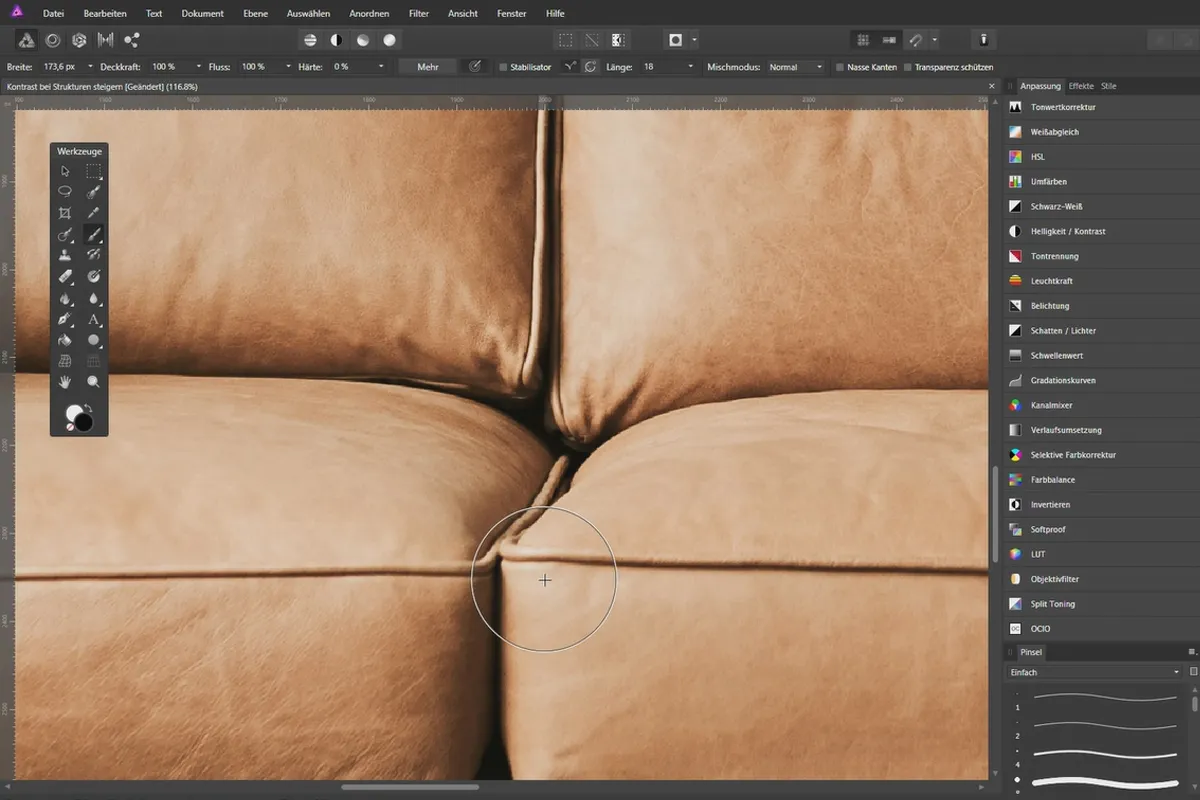Image resolution: width=1200 pixels, height=800 pixels.
Task: Enable the Stabilisator checkbox
Action: 503,67
